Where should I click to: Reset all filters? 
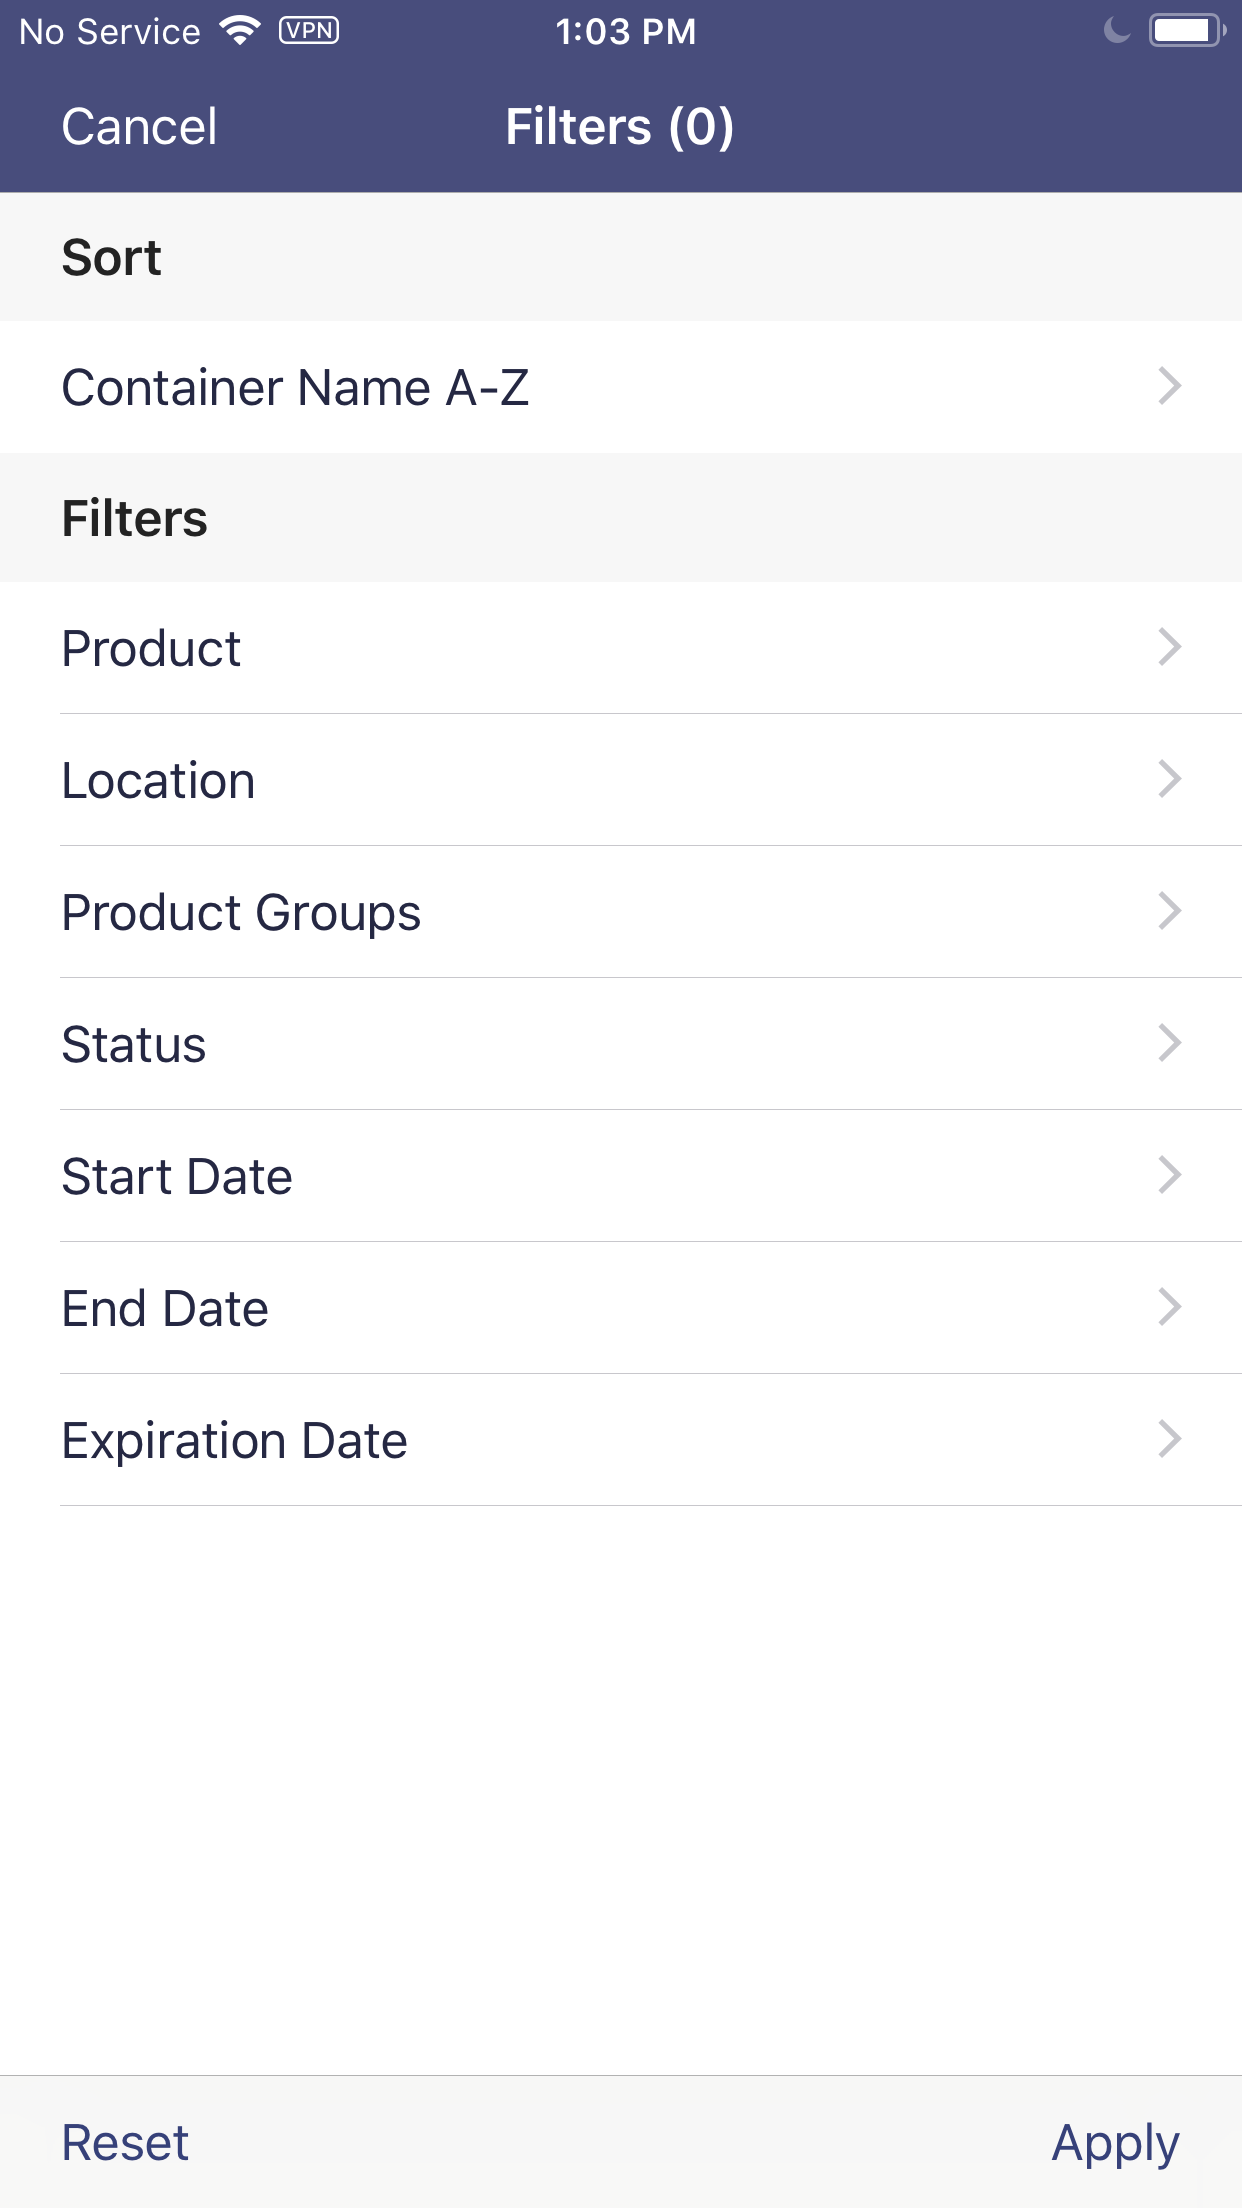click(x=125, y=2143)
